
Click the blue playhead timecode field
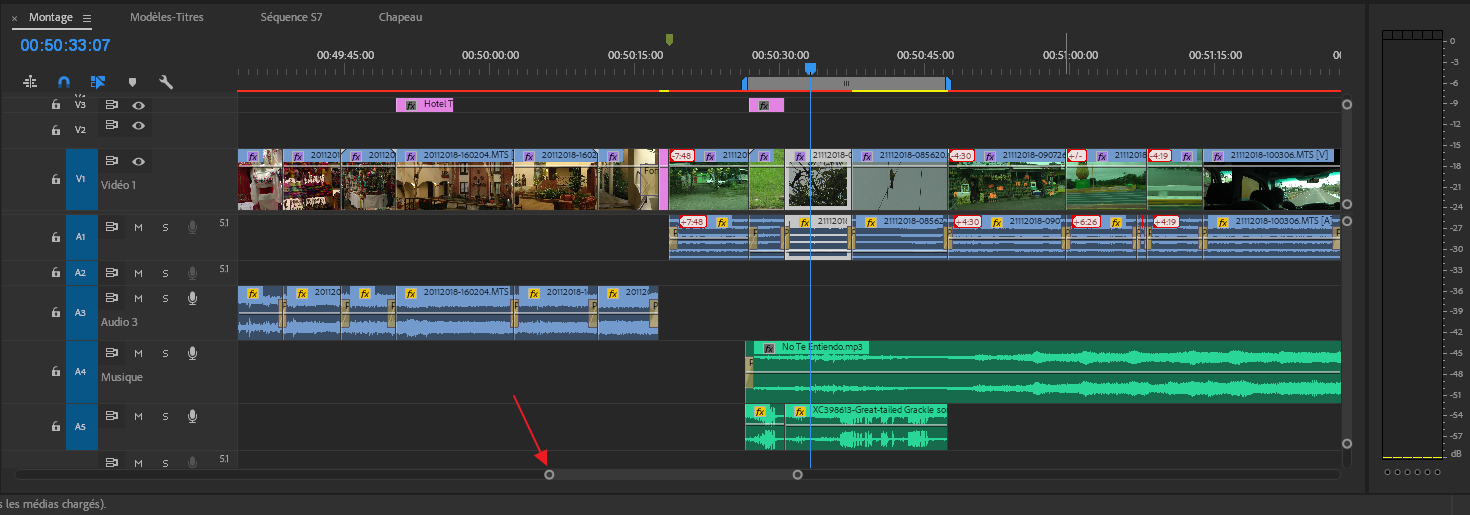coord(65,45)
